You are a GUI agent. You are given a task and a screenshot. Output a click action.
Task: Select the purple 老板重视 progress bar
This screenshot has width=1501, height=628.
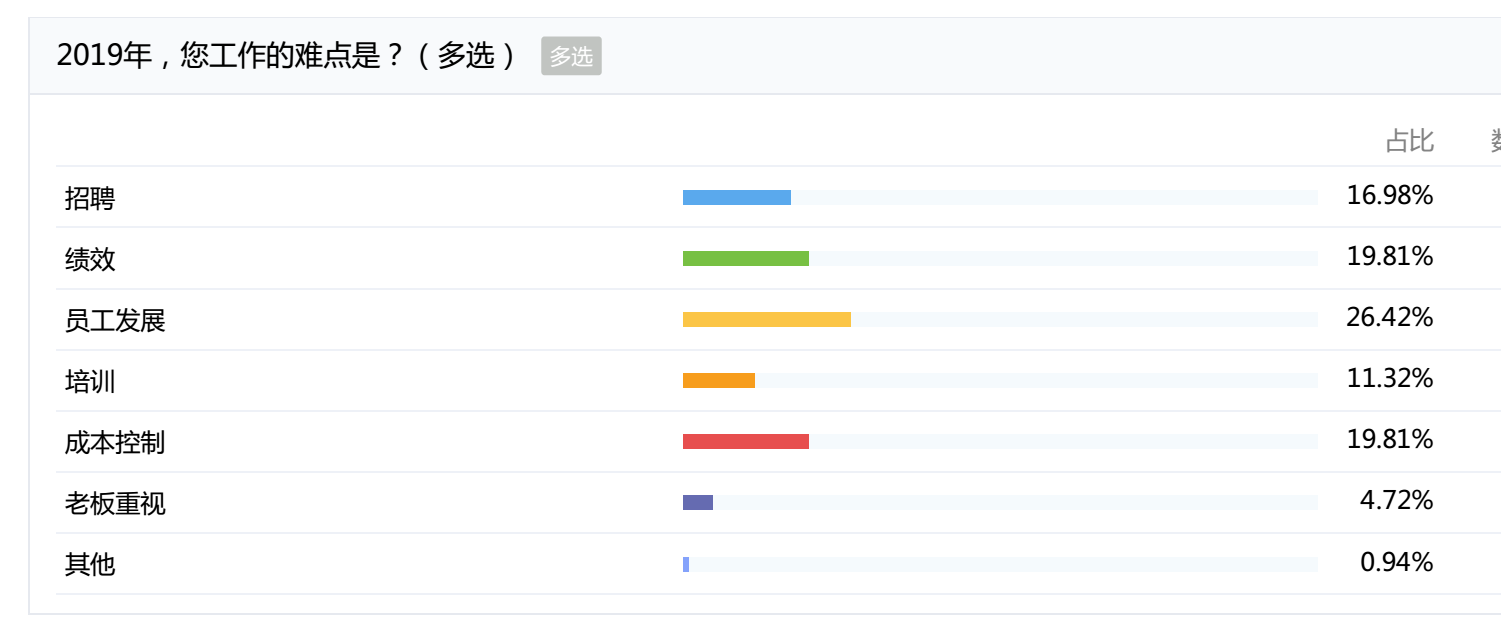[698, 503]
